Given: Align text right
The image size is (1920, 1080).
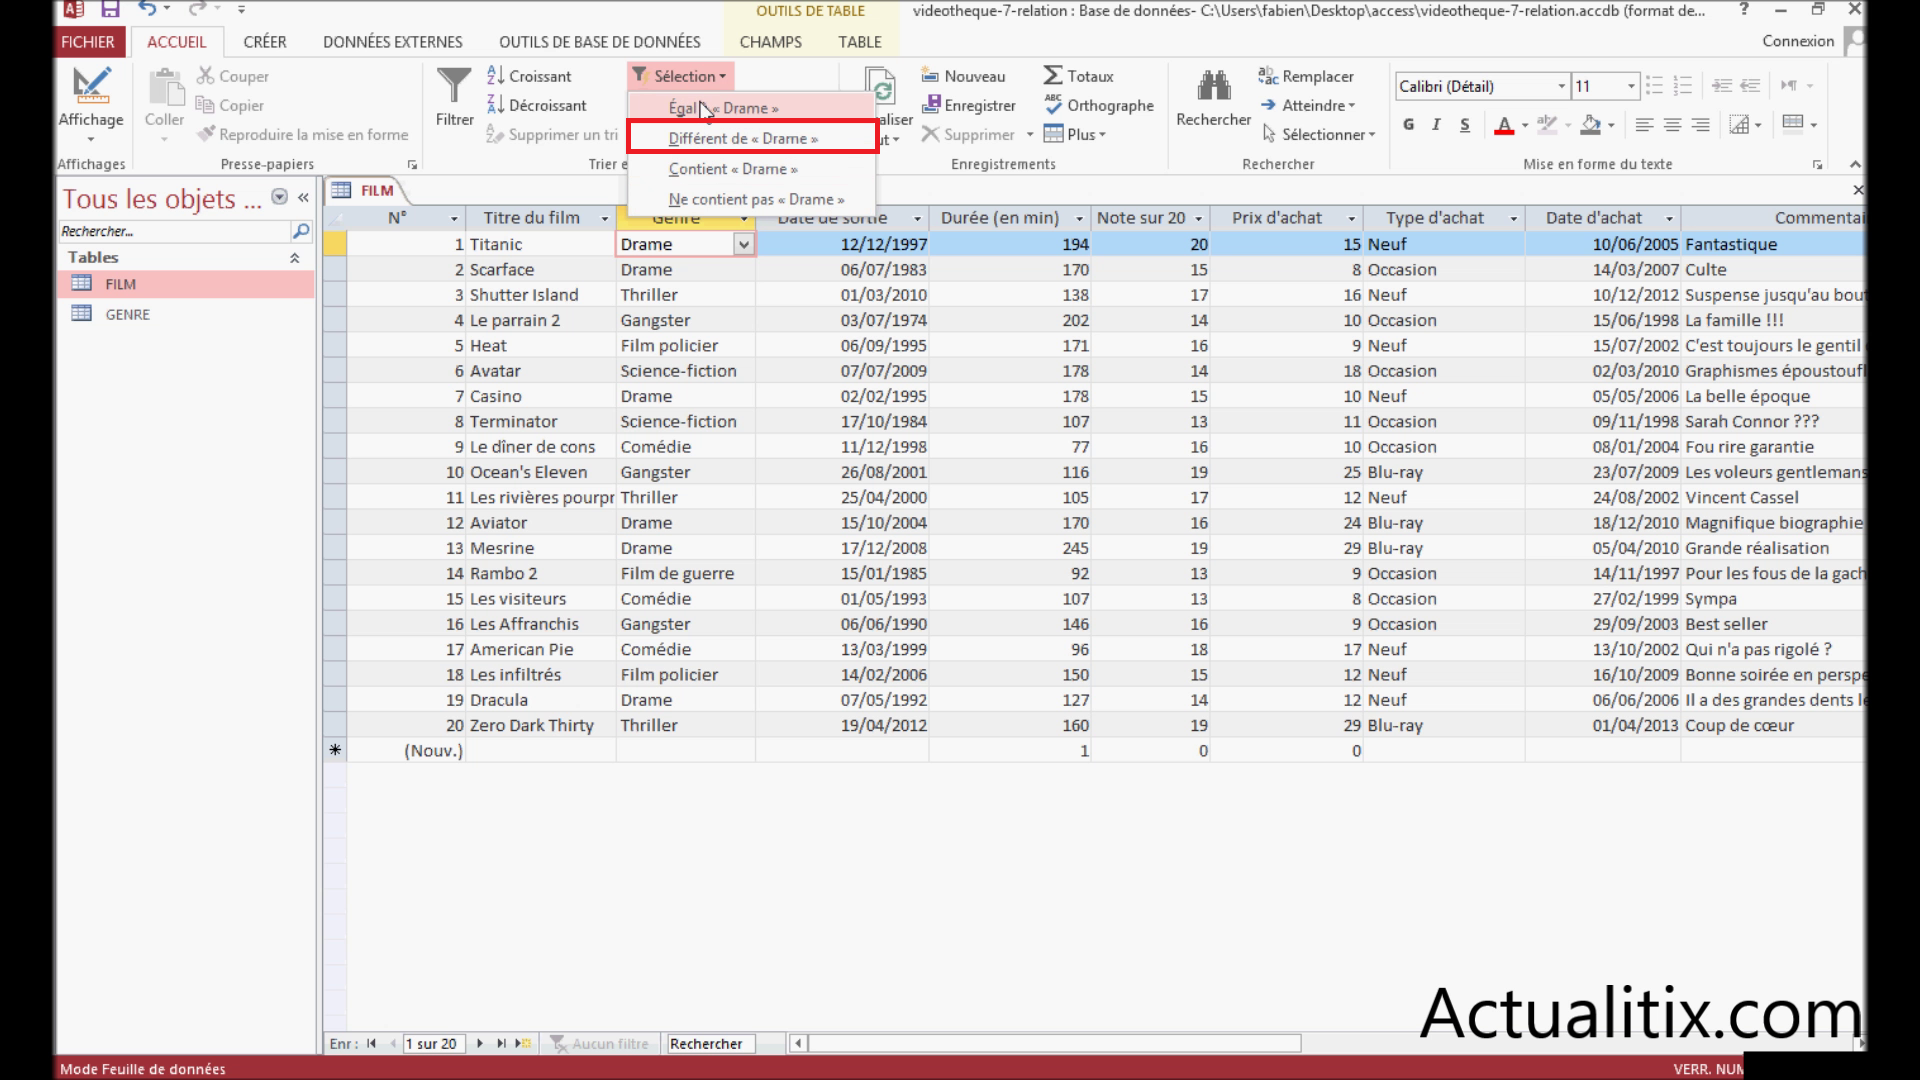Looking at the screenshot, I should coord(1700,125).
